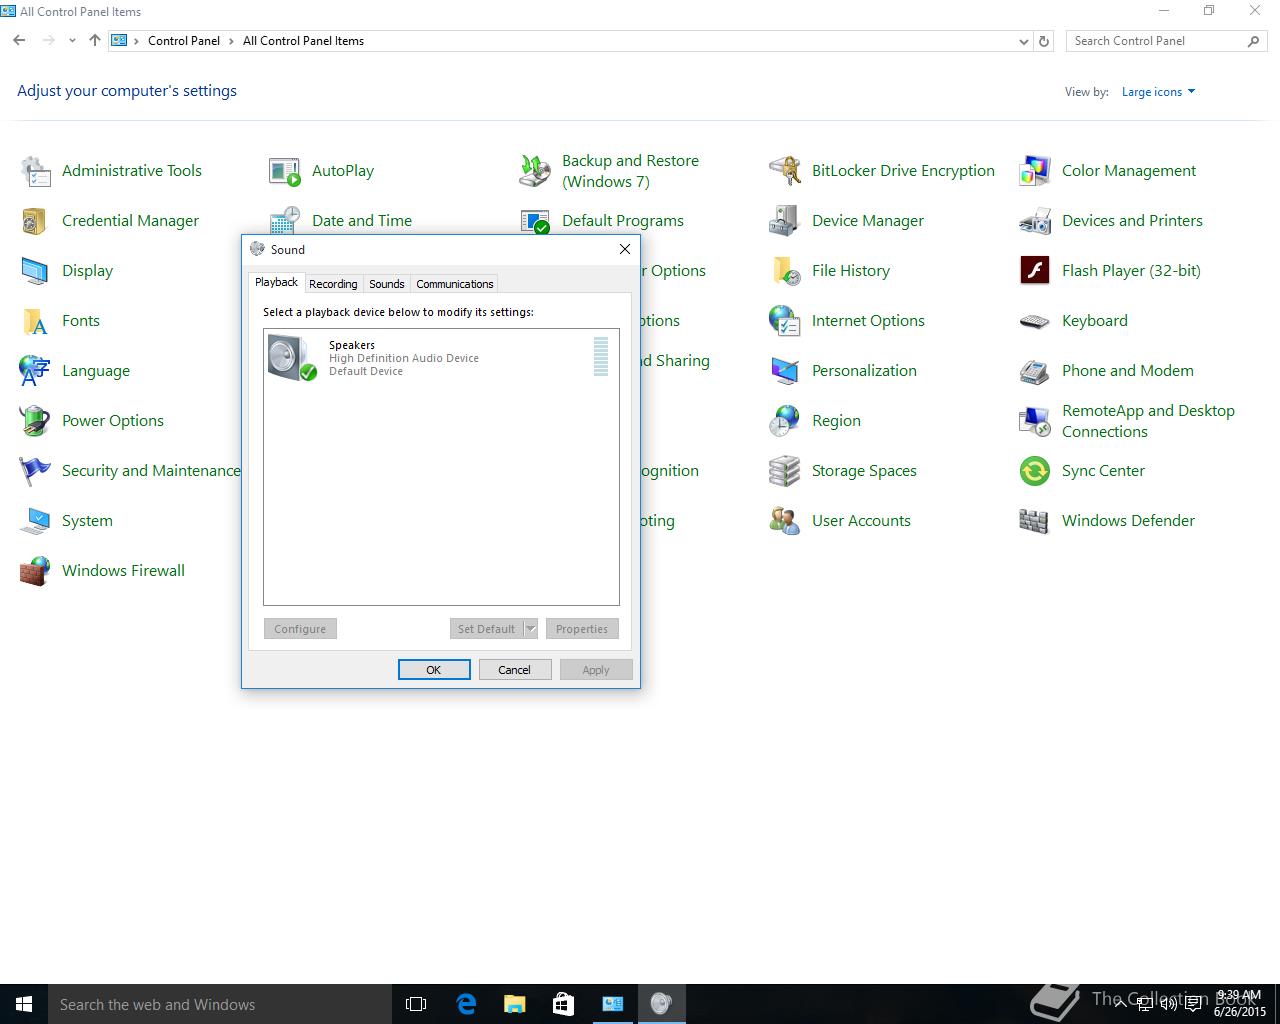1280x1024 pixels.
Task: Open Task View on the taskbar
Action: 416,1004
